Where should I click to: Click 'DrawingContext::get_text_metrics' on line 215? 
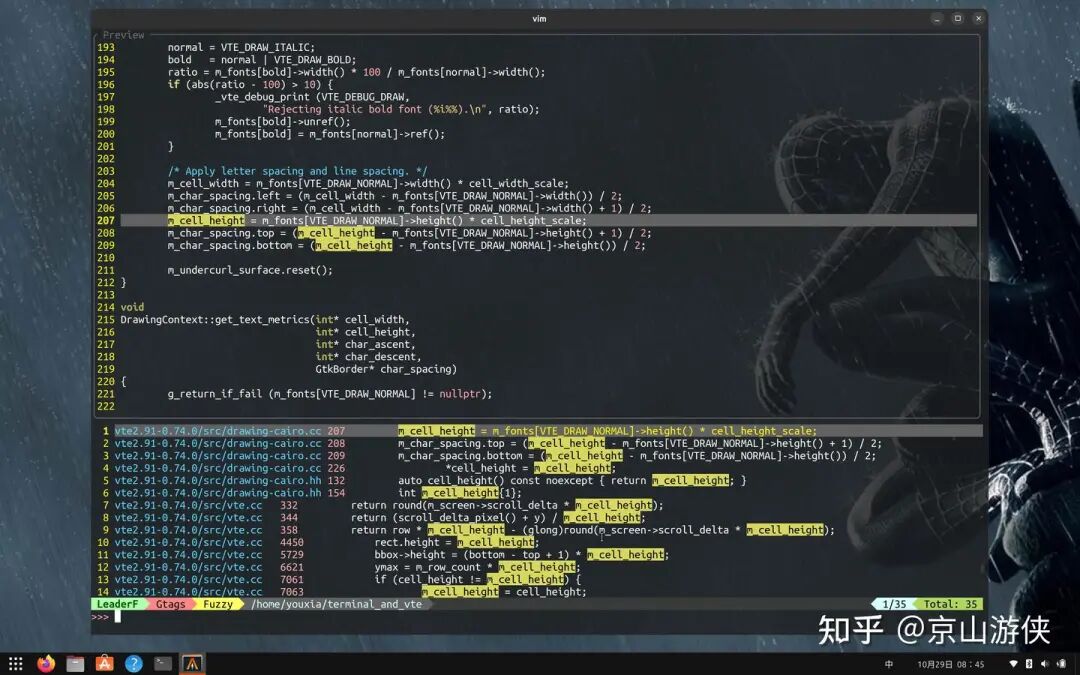(x=215, y=320)
